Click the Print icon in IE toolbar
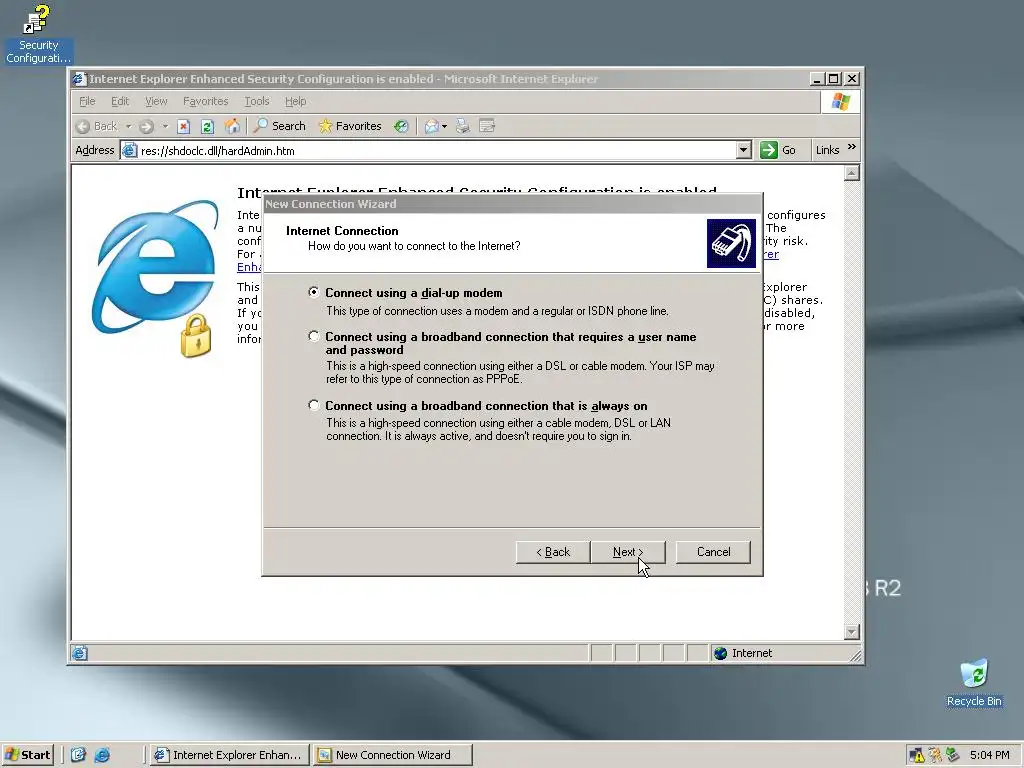Image resolution: width=1024 pixels, height=768 pixels. 462,126
